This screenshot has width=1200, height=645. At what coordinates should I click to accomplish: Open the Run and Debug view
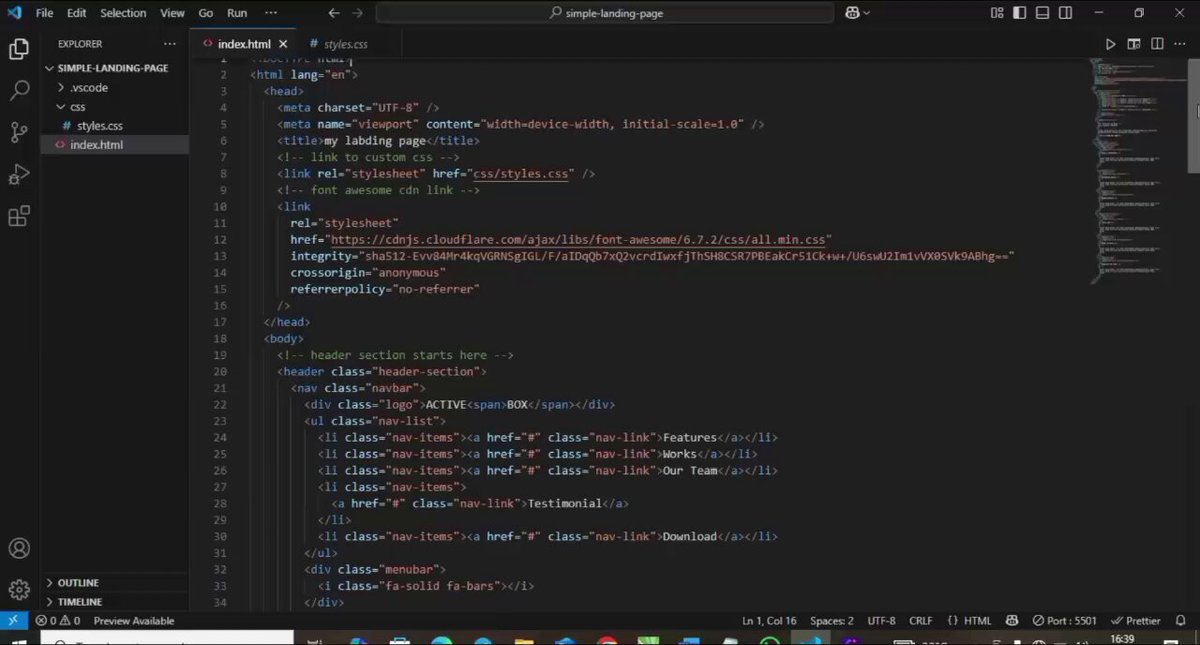tap(19, 175)
